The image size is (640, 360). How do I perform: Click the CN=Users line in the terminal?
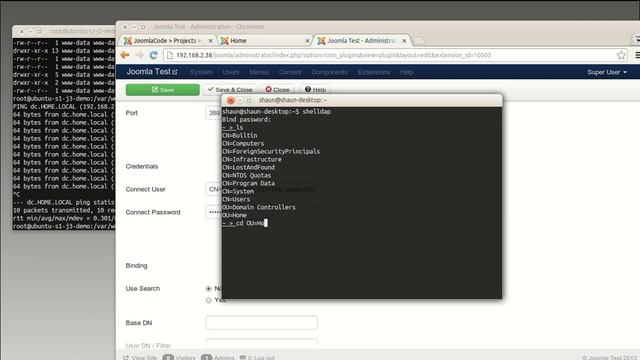[236, 199]
